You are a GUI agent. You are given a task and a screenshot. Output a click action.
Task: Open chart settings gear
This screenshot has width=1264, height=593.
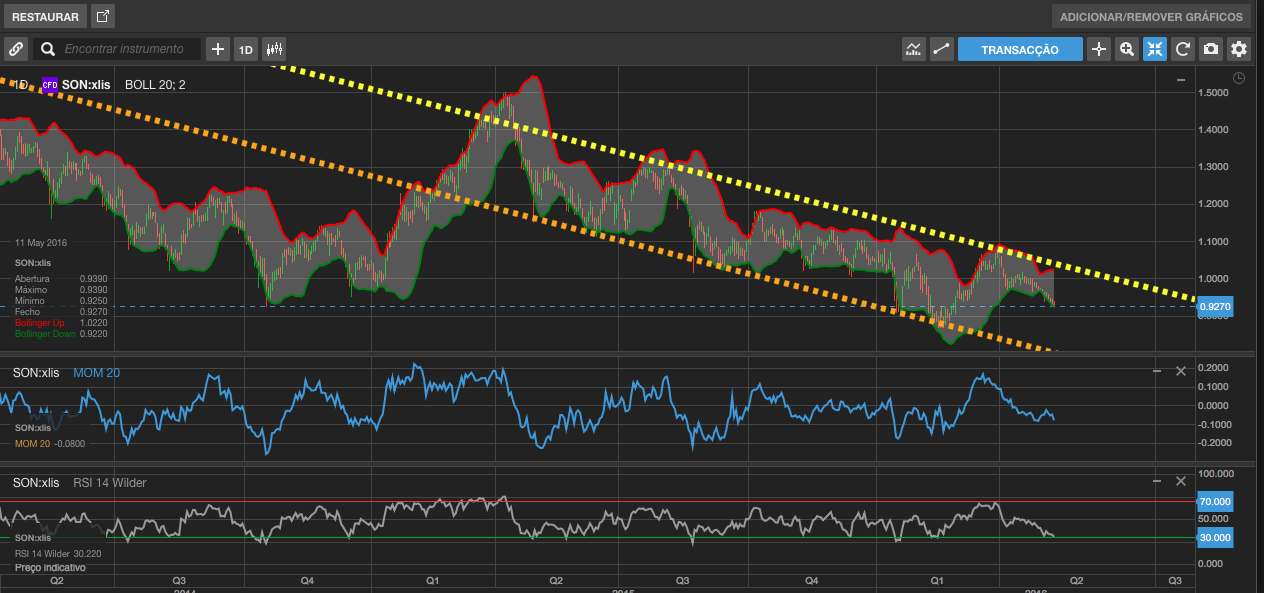click(x=1239, y=49)
